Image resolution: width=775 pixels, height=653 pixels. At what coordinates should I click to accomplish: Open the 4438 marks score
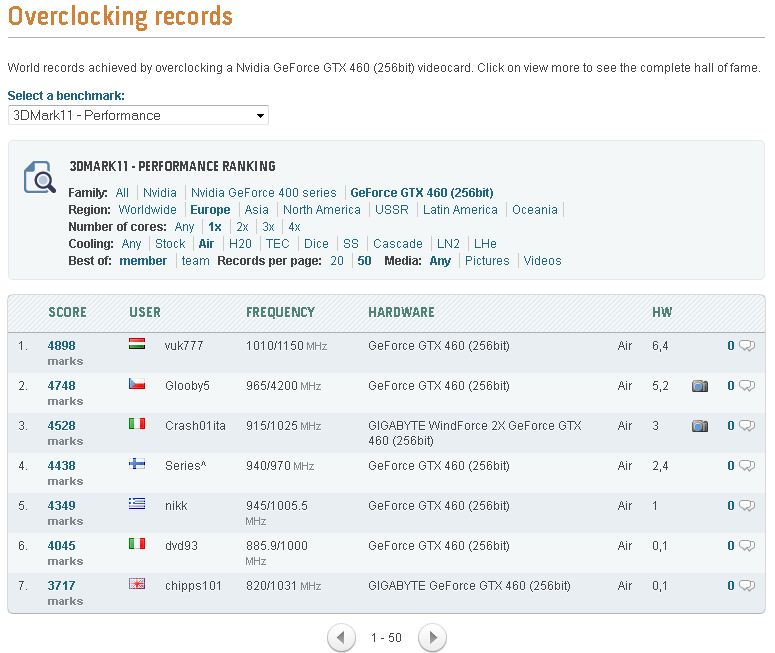(61, 466)
